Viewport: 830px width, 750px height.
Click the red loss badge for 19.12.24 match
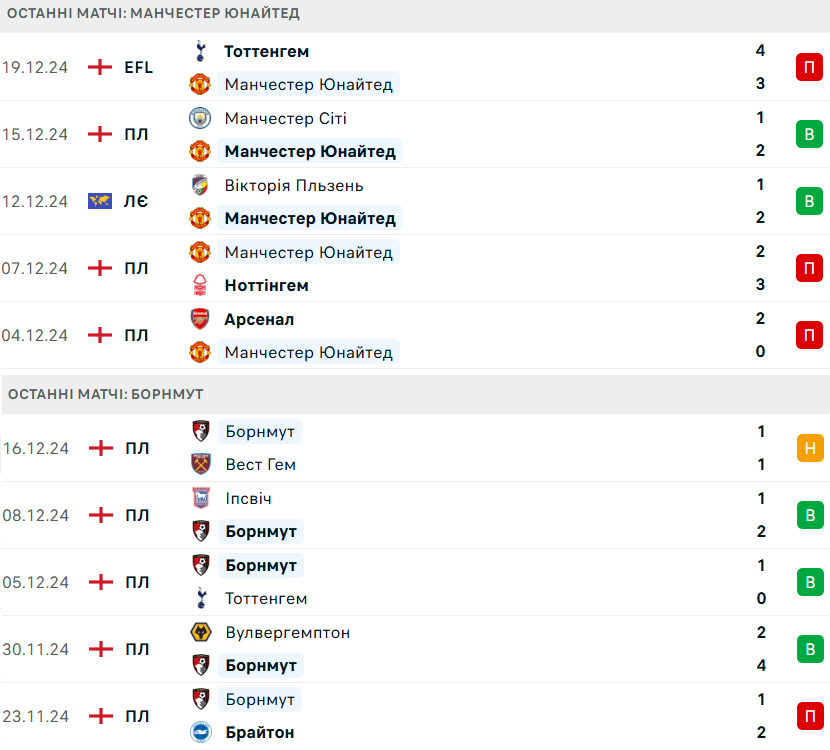(x=809, y=67)
